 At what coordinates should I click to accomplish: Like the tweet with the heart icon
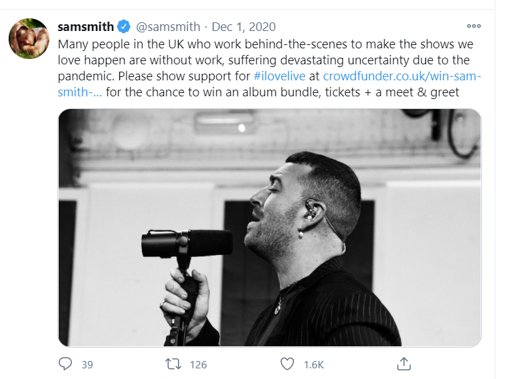(287, 364)
